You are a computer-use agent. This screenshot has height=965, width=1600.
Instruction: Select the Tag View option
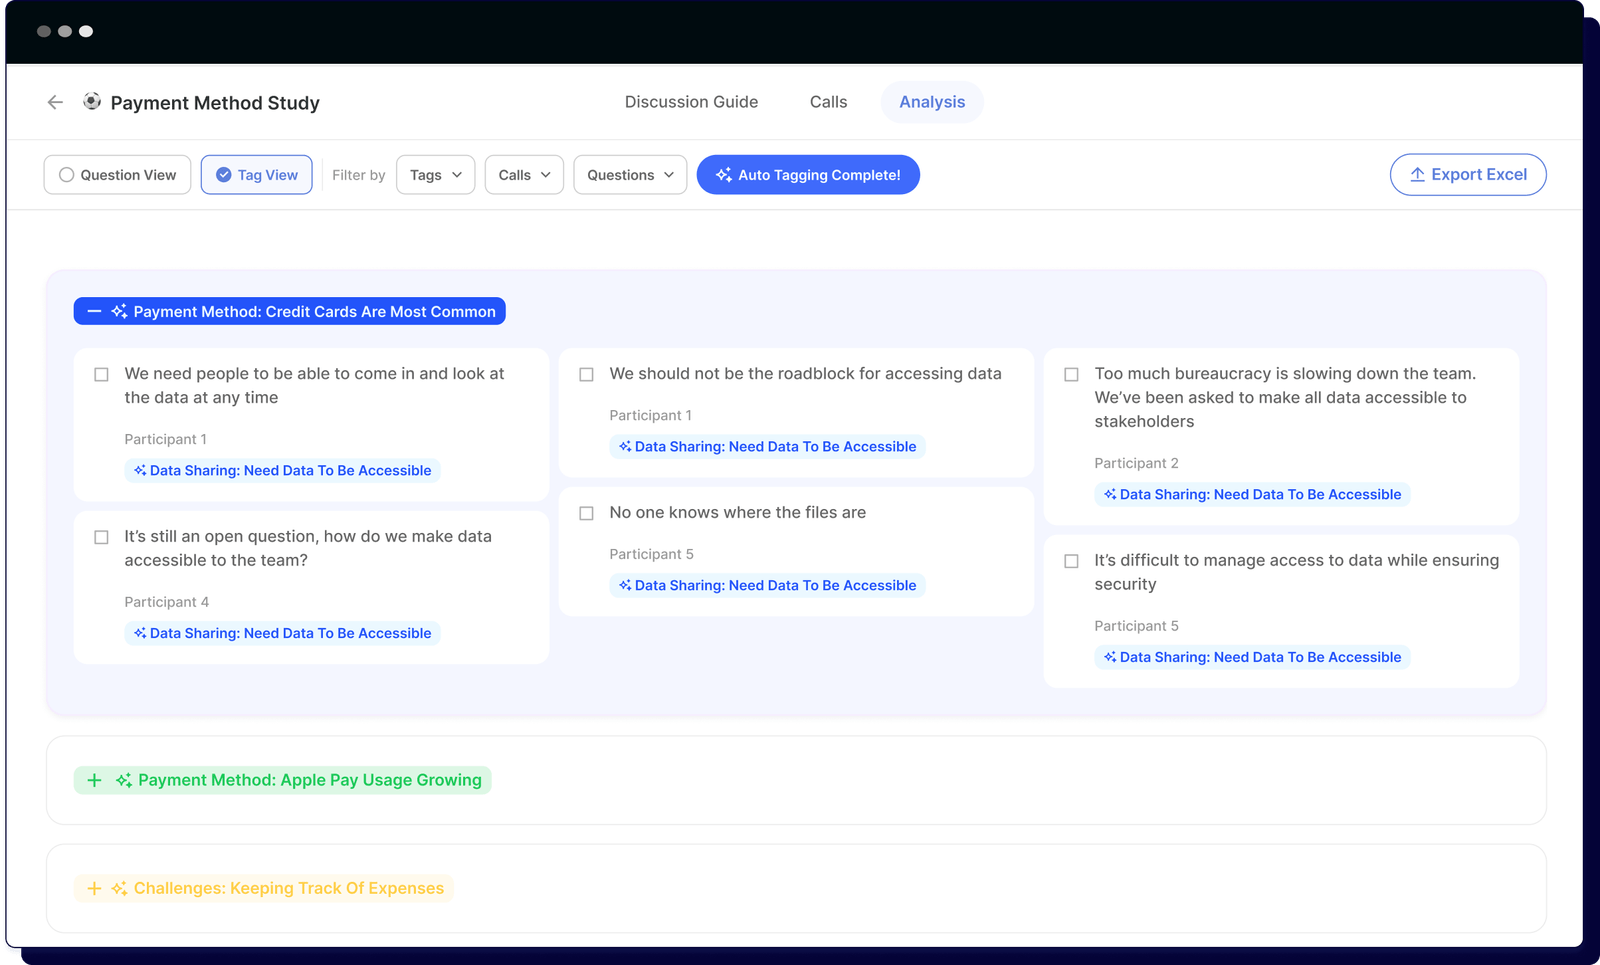coord(257,175)
